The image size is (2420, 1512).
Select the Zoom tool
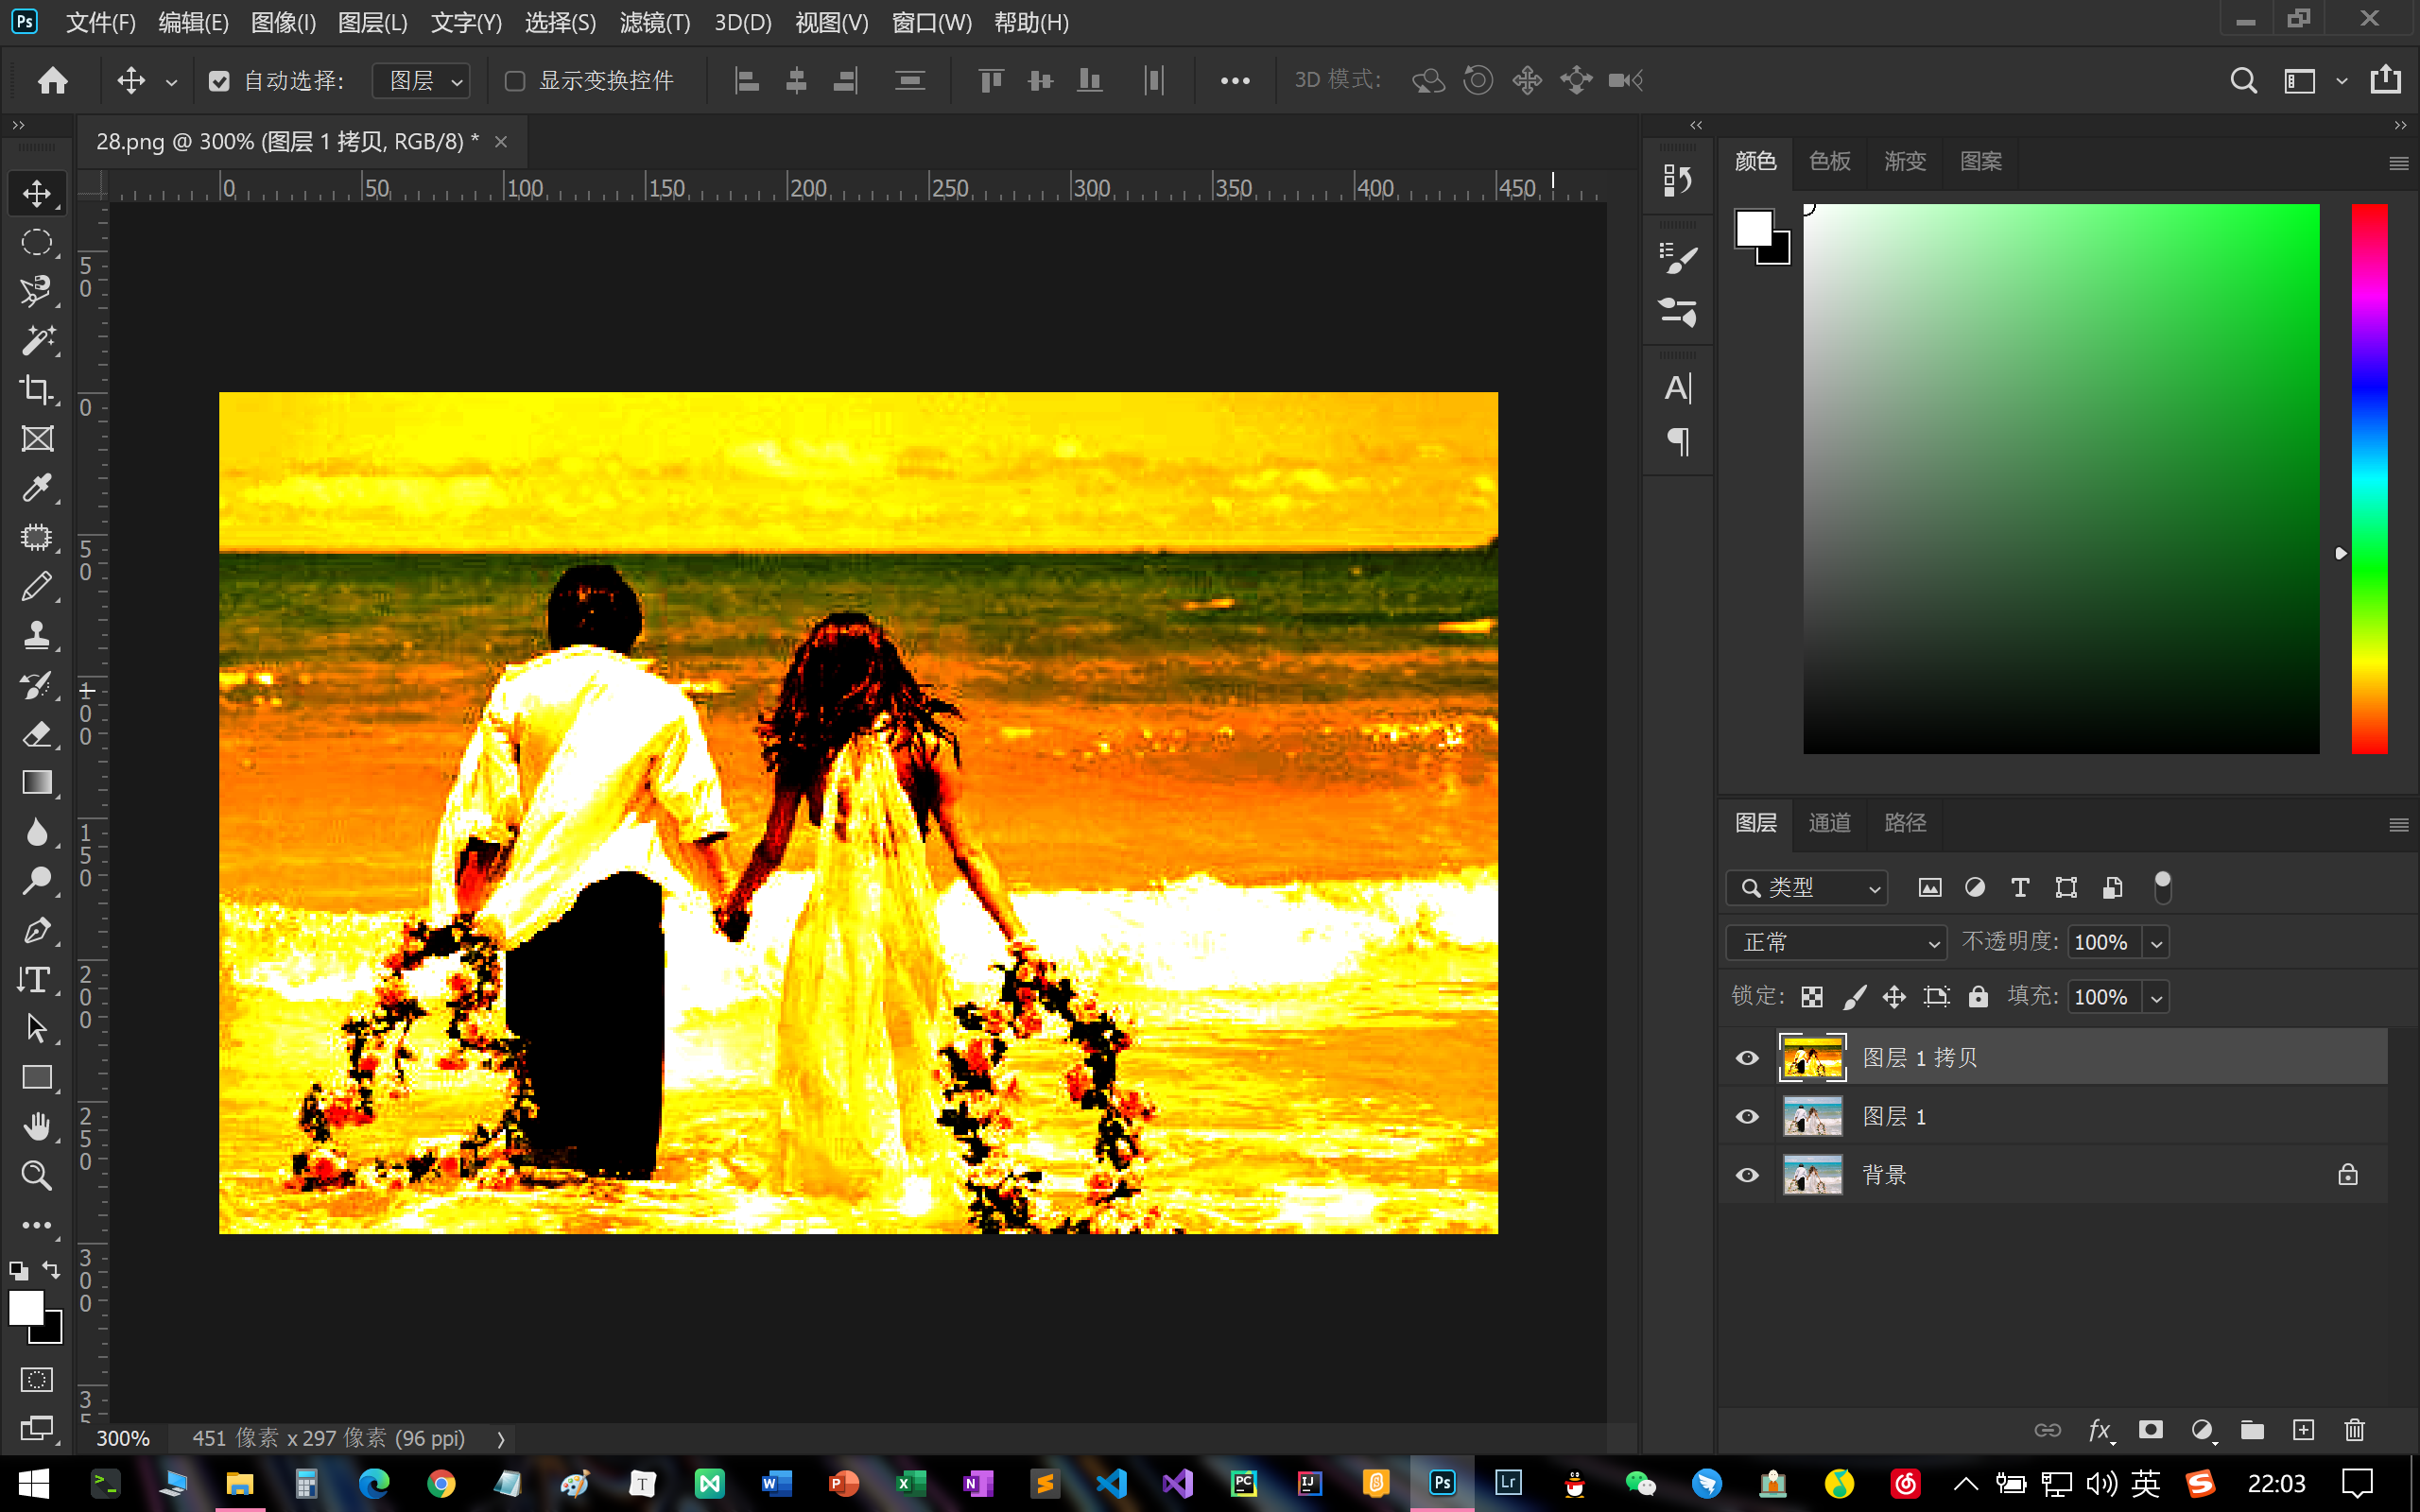(x=37, y=1175)
